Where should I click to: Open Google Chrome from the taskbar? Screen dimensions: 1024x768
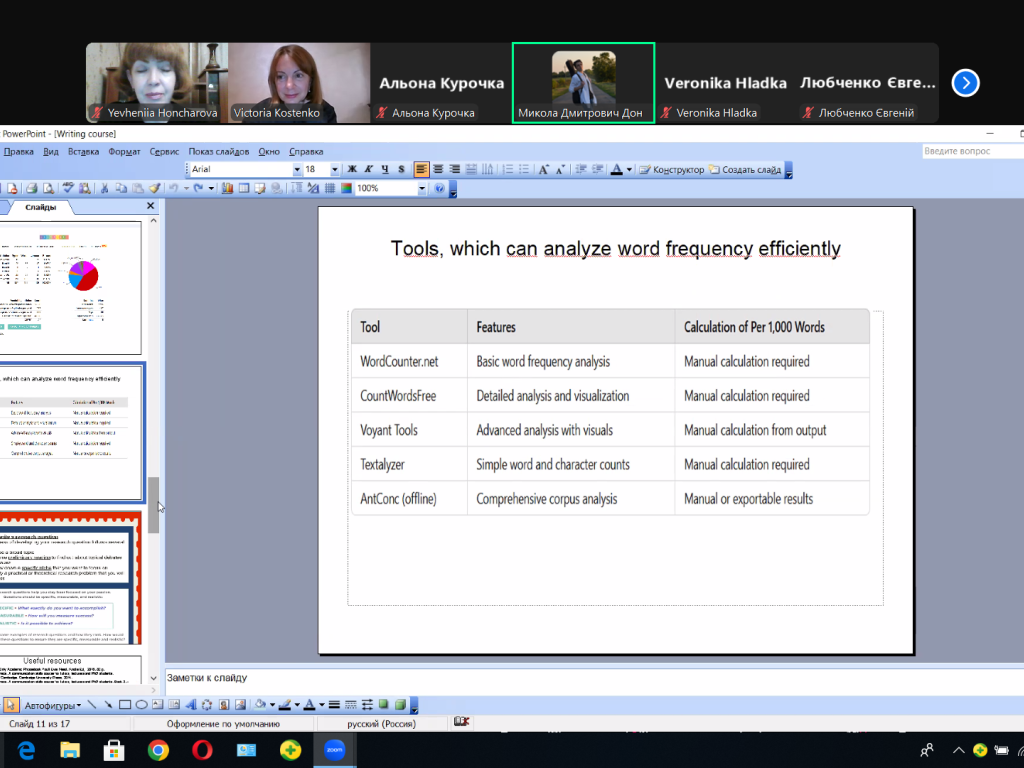click(x=158, y=750)
